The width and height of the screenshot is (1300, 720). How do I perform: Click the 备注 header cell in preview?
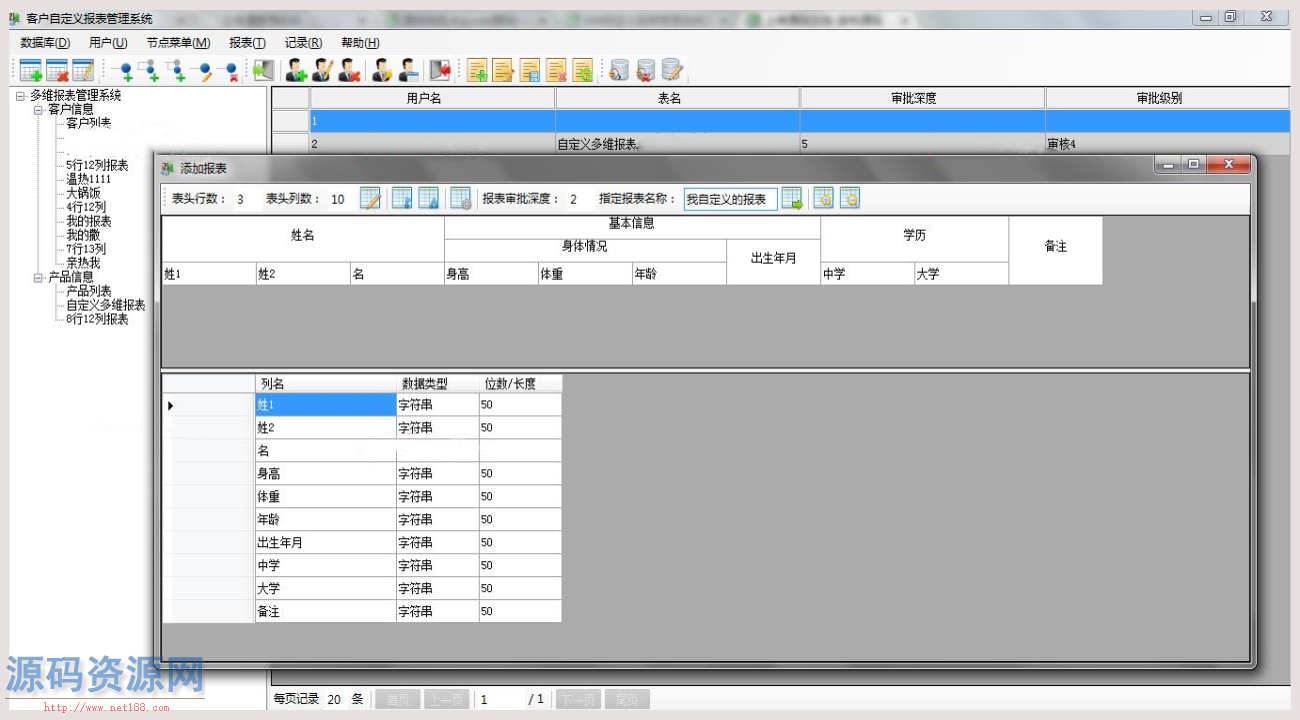point(1055,250)
